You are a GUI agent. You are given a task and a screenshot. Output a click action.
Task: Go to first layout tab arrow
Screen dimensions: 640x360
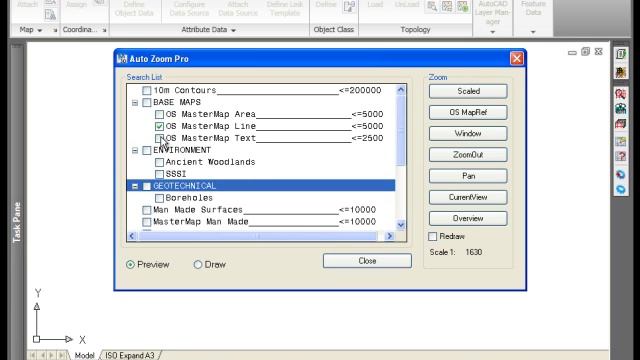(x=33, y=355)
